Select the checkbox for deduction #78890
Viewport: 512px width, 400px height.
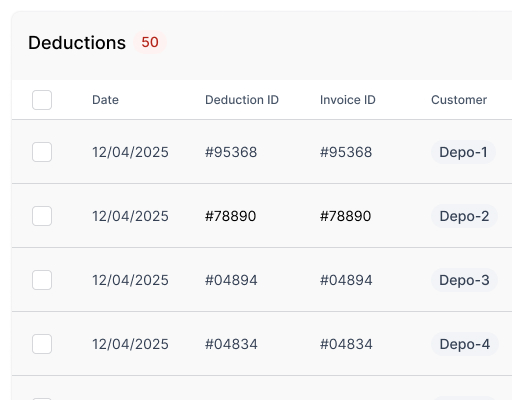42,216
